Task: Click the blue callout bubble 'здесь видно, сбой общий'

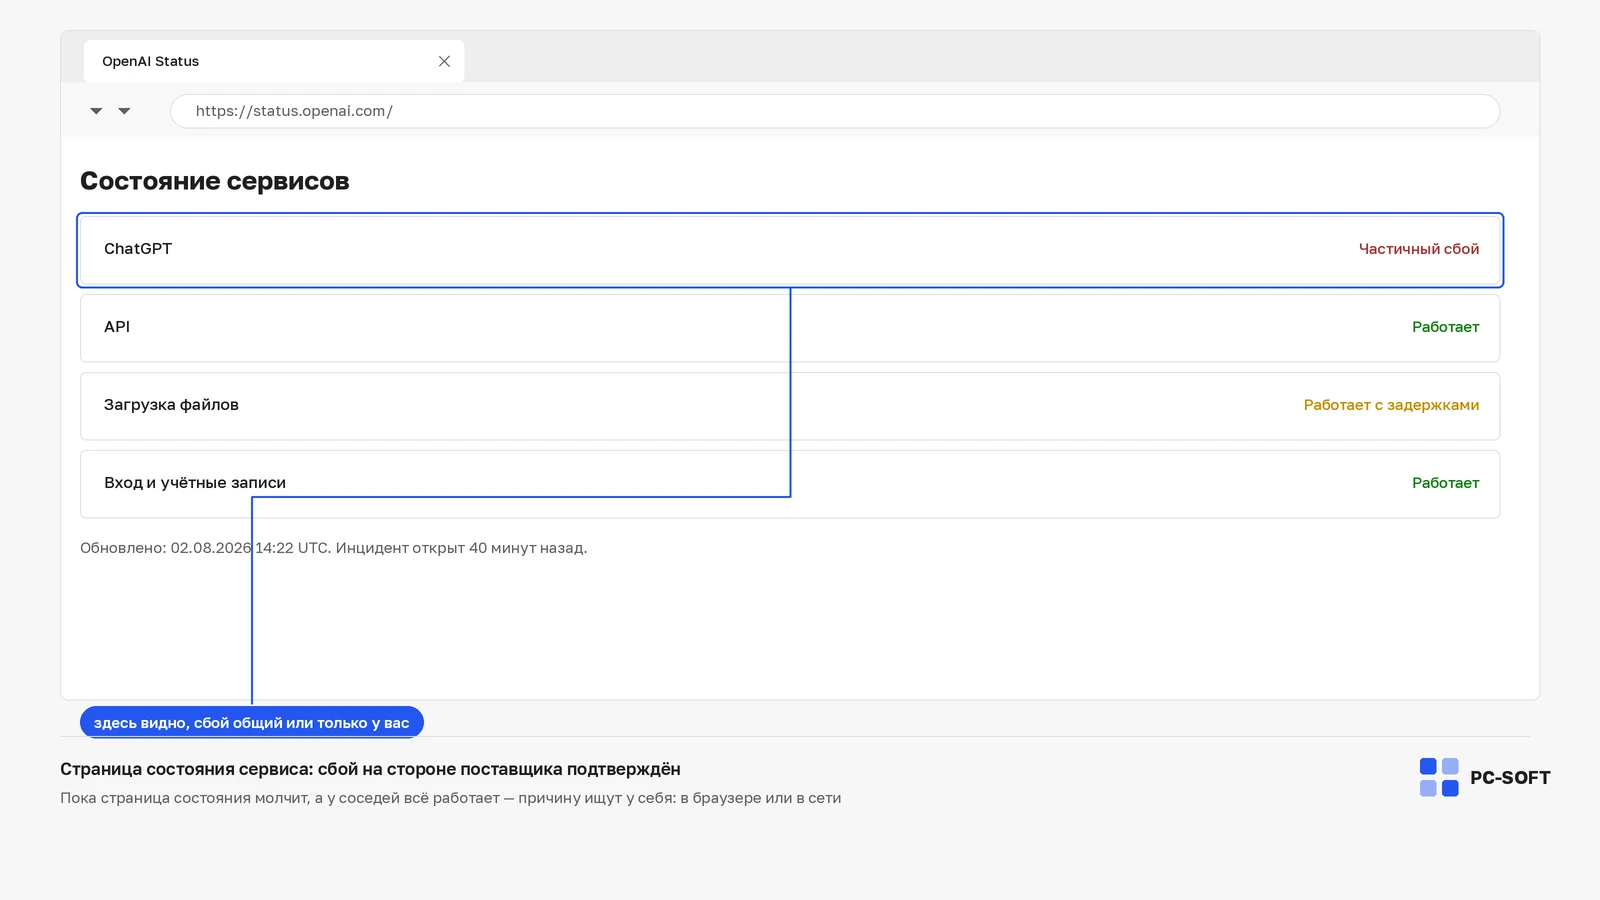Action: coord(252,722)
